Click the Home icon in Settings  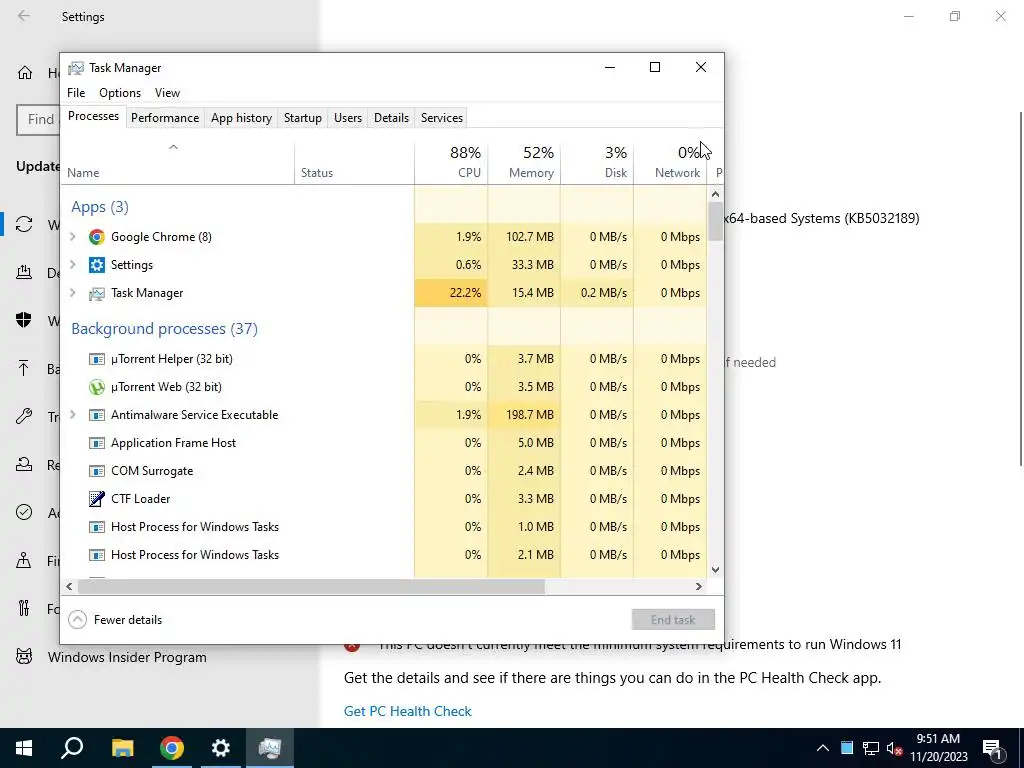(x=25, y=72)
